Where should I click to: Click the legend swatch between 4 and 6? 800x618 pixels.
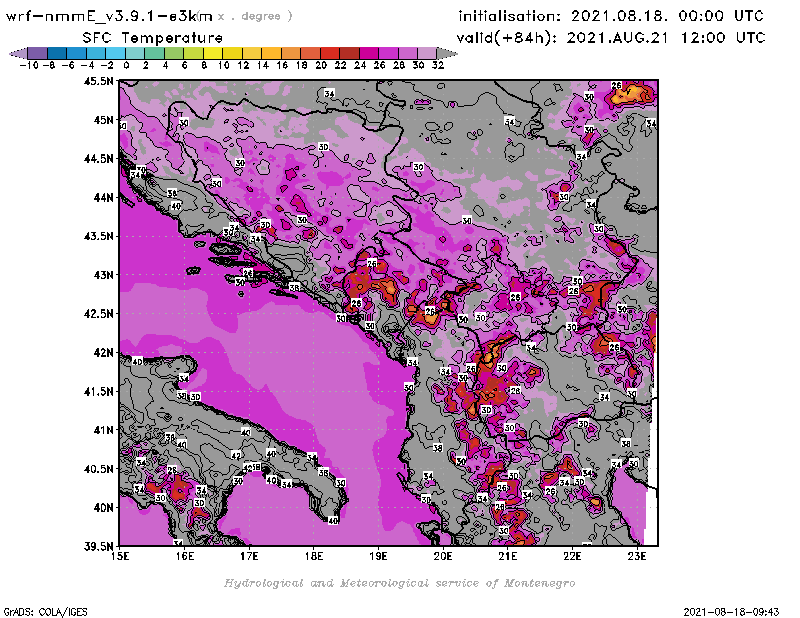[174, 53]
